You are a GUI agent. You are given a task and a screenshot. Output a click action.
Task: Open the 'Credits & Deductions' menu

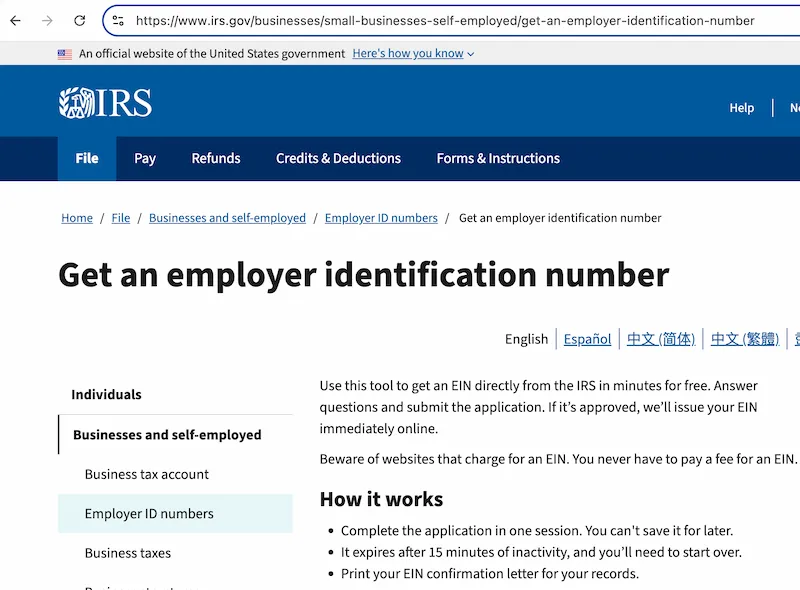point(337,158)
